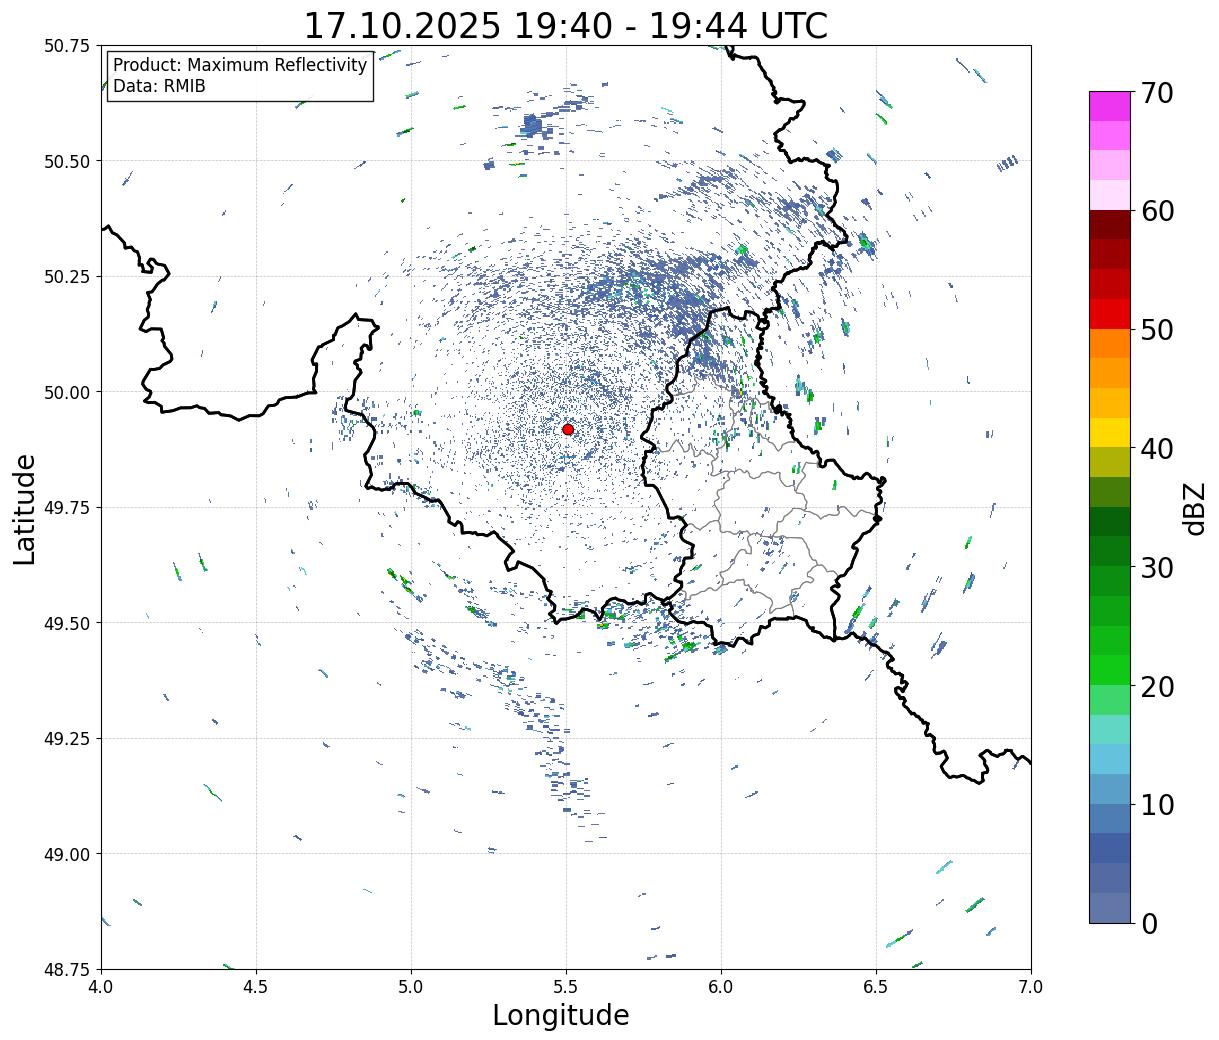Click the yellow colorbar swatch above 40
1219x1040 pixels.
[x=1110, y=432]
